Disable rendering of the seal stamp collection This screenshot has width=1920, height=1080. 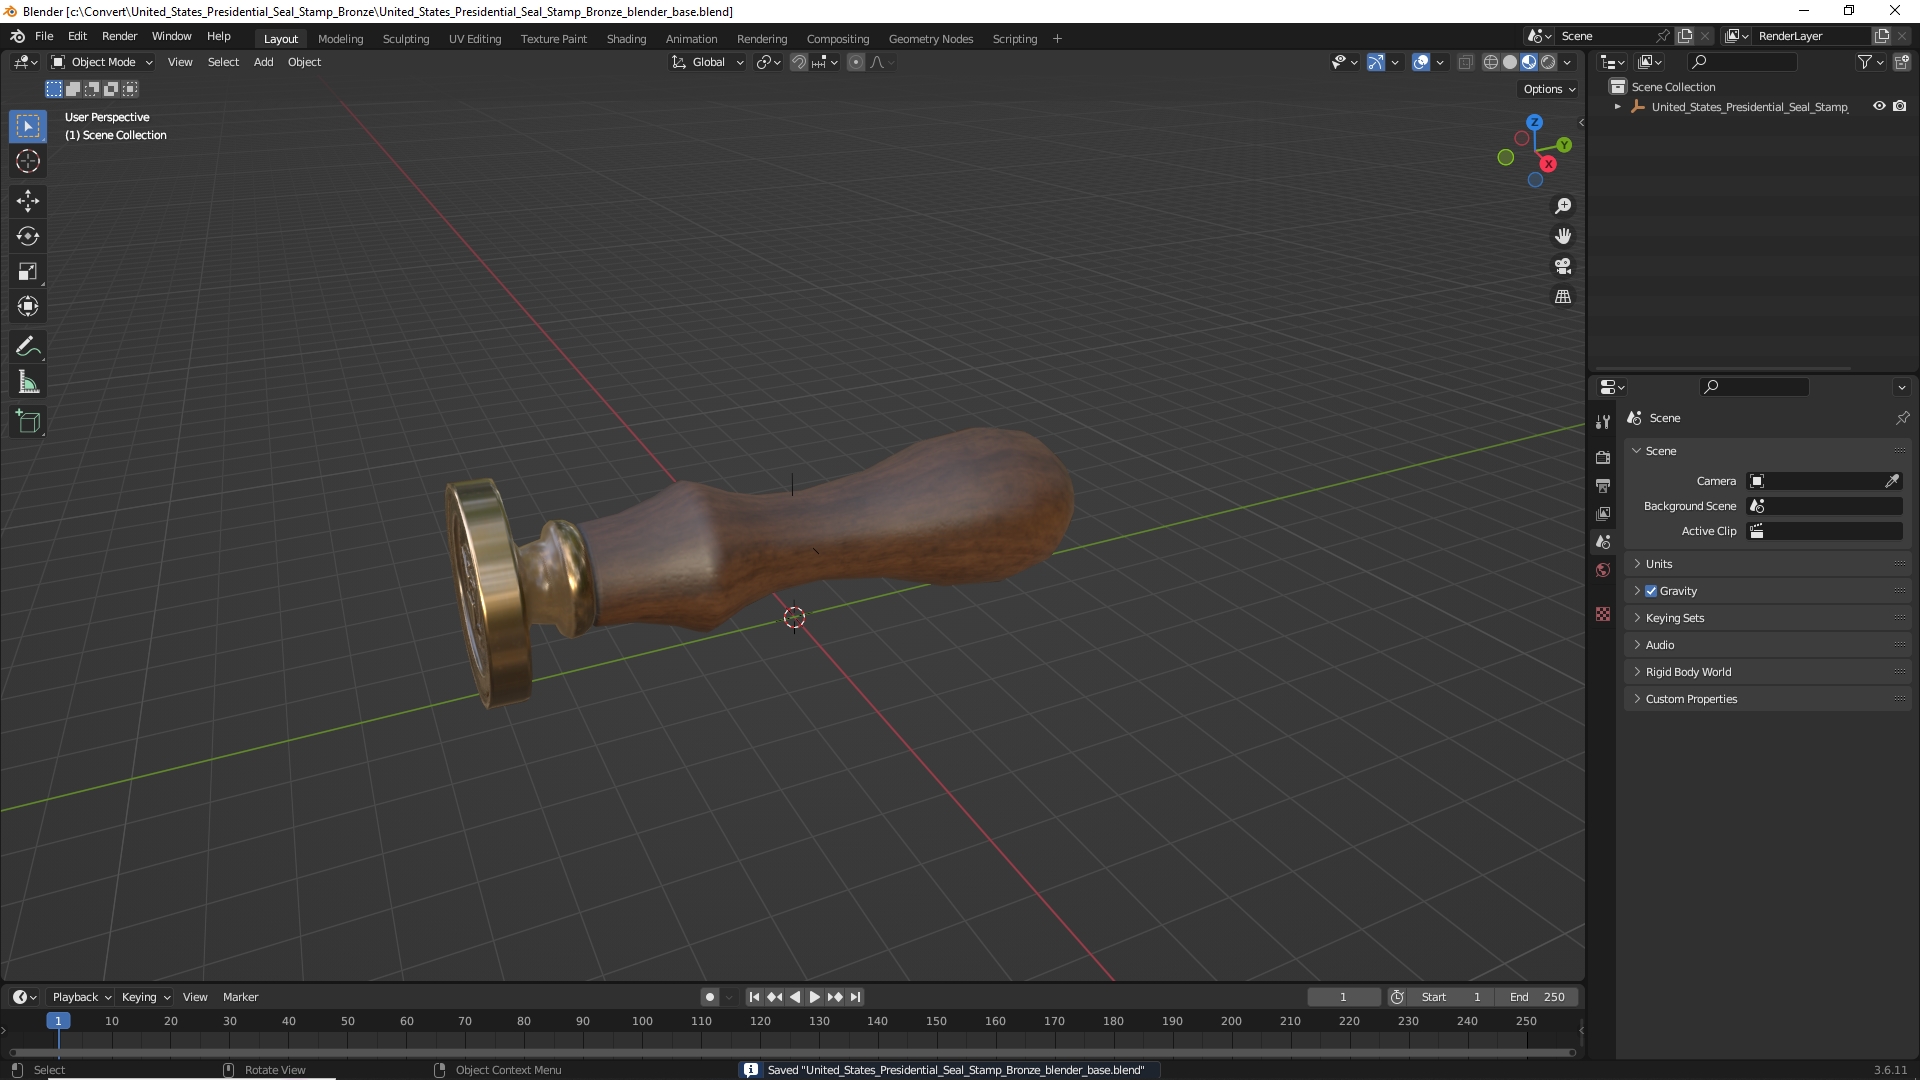1900,106
